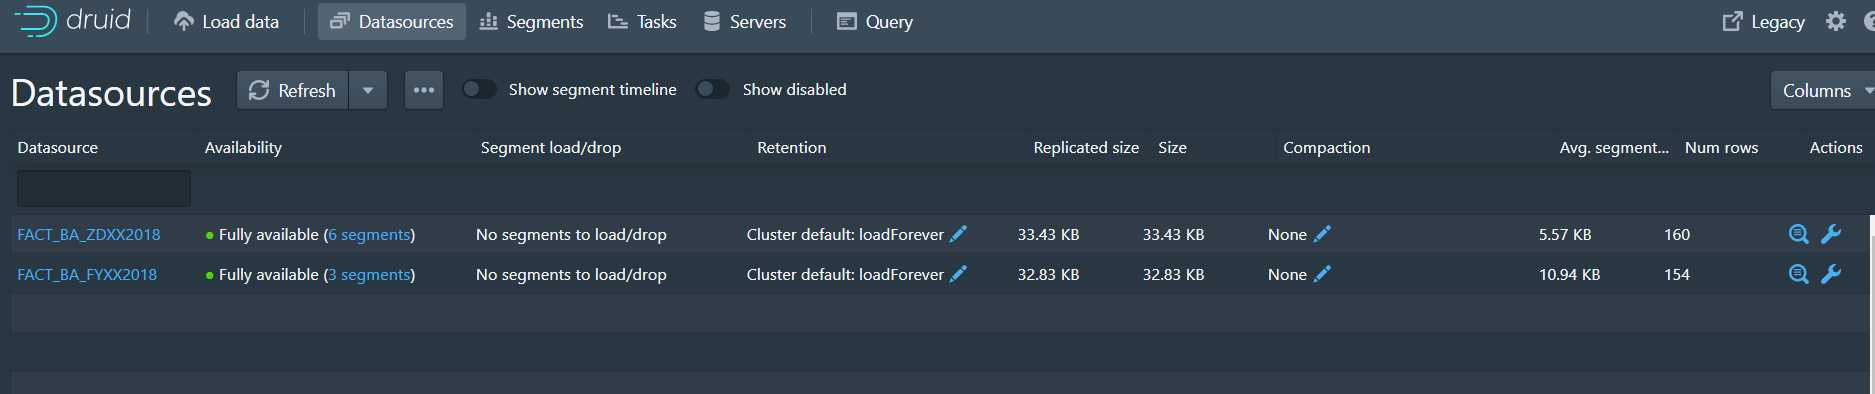Go to the Segments tab

click(x=531, y=21)
